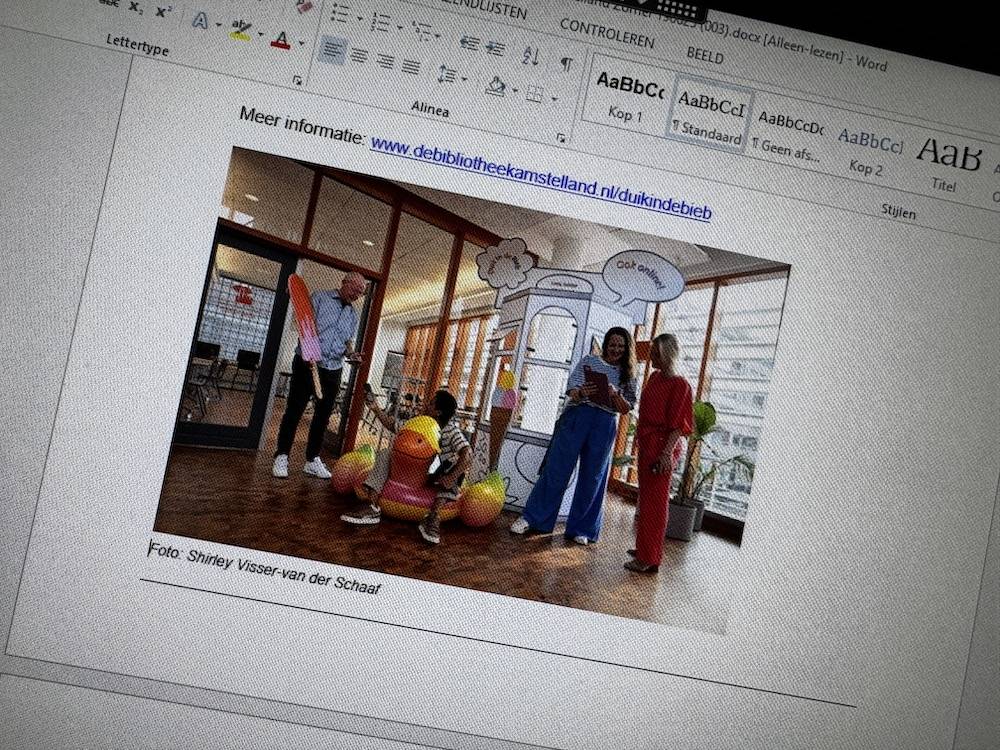Sort text A to Z
This screenshot has height=750, width=1000.
pyautogui.click(x=531, y=55)
